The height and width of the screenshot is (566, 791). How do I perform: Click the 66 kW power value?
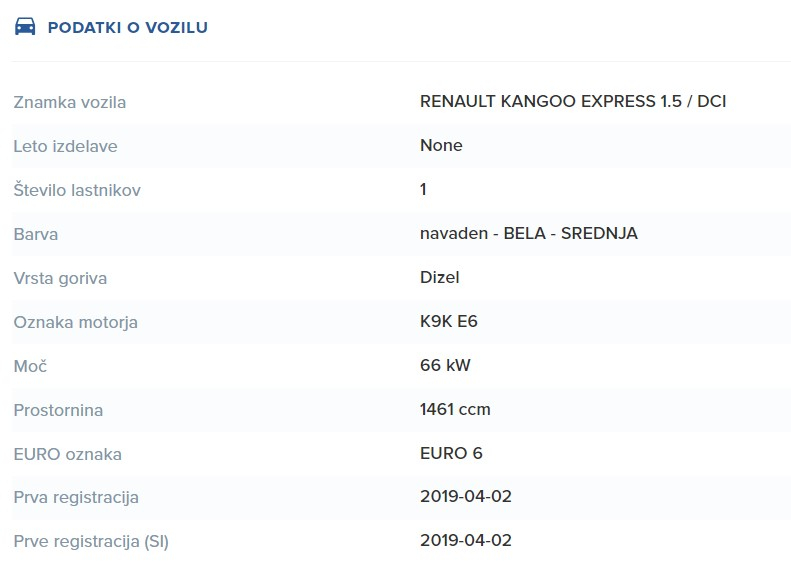point(445,365)
